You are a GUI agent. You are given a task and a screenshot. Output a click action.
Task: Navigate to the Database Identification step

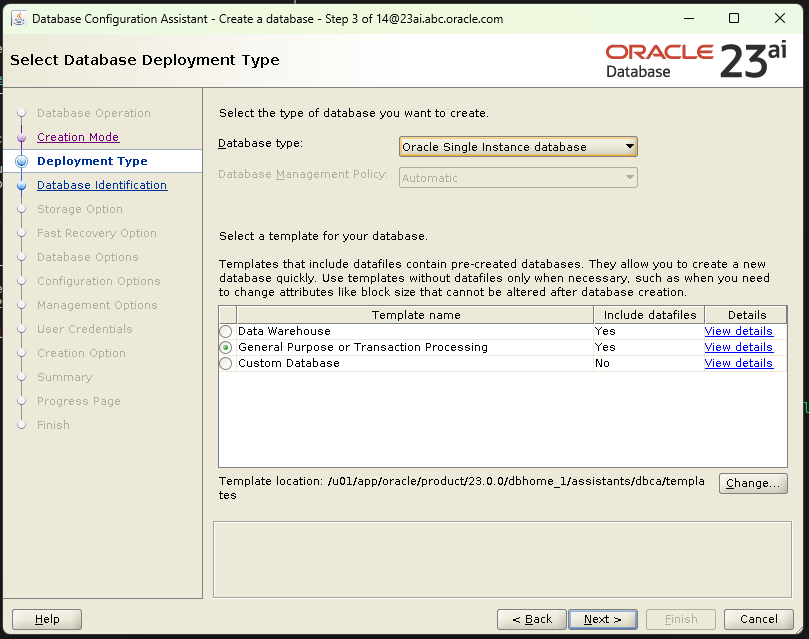(x=101, y=185)
